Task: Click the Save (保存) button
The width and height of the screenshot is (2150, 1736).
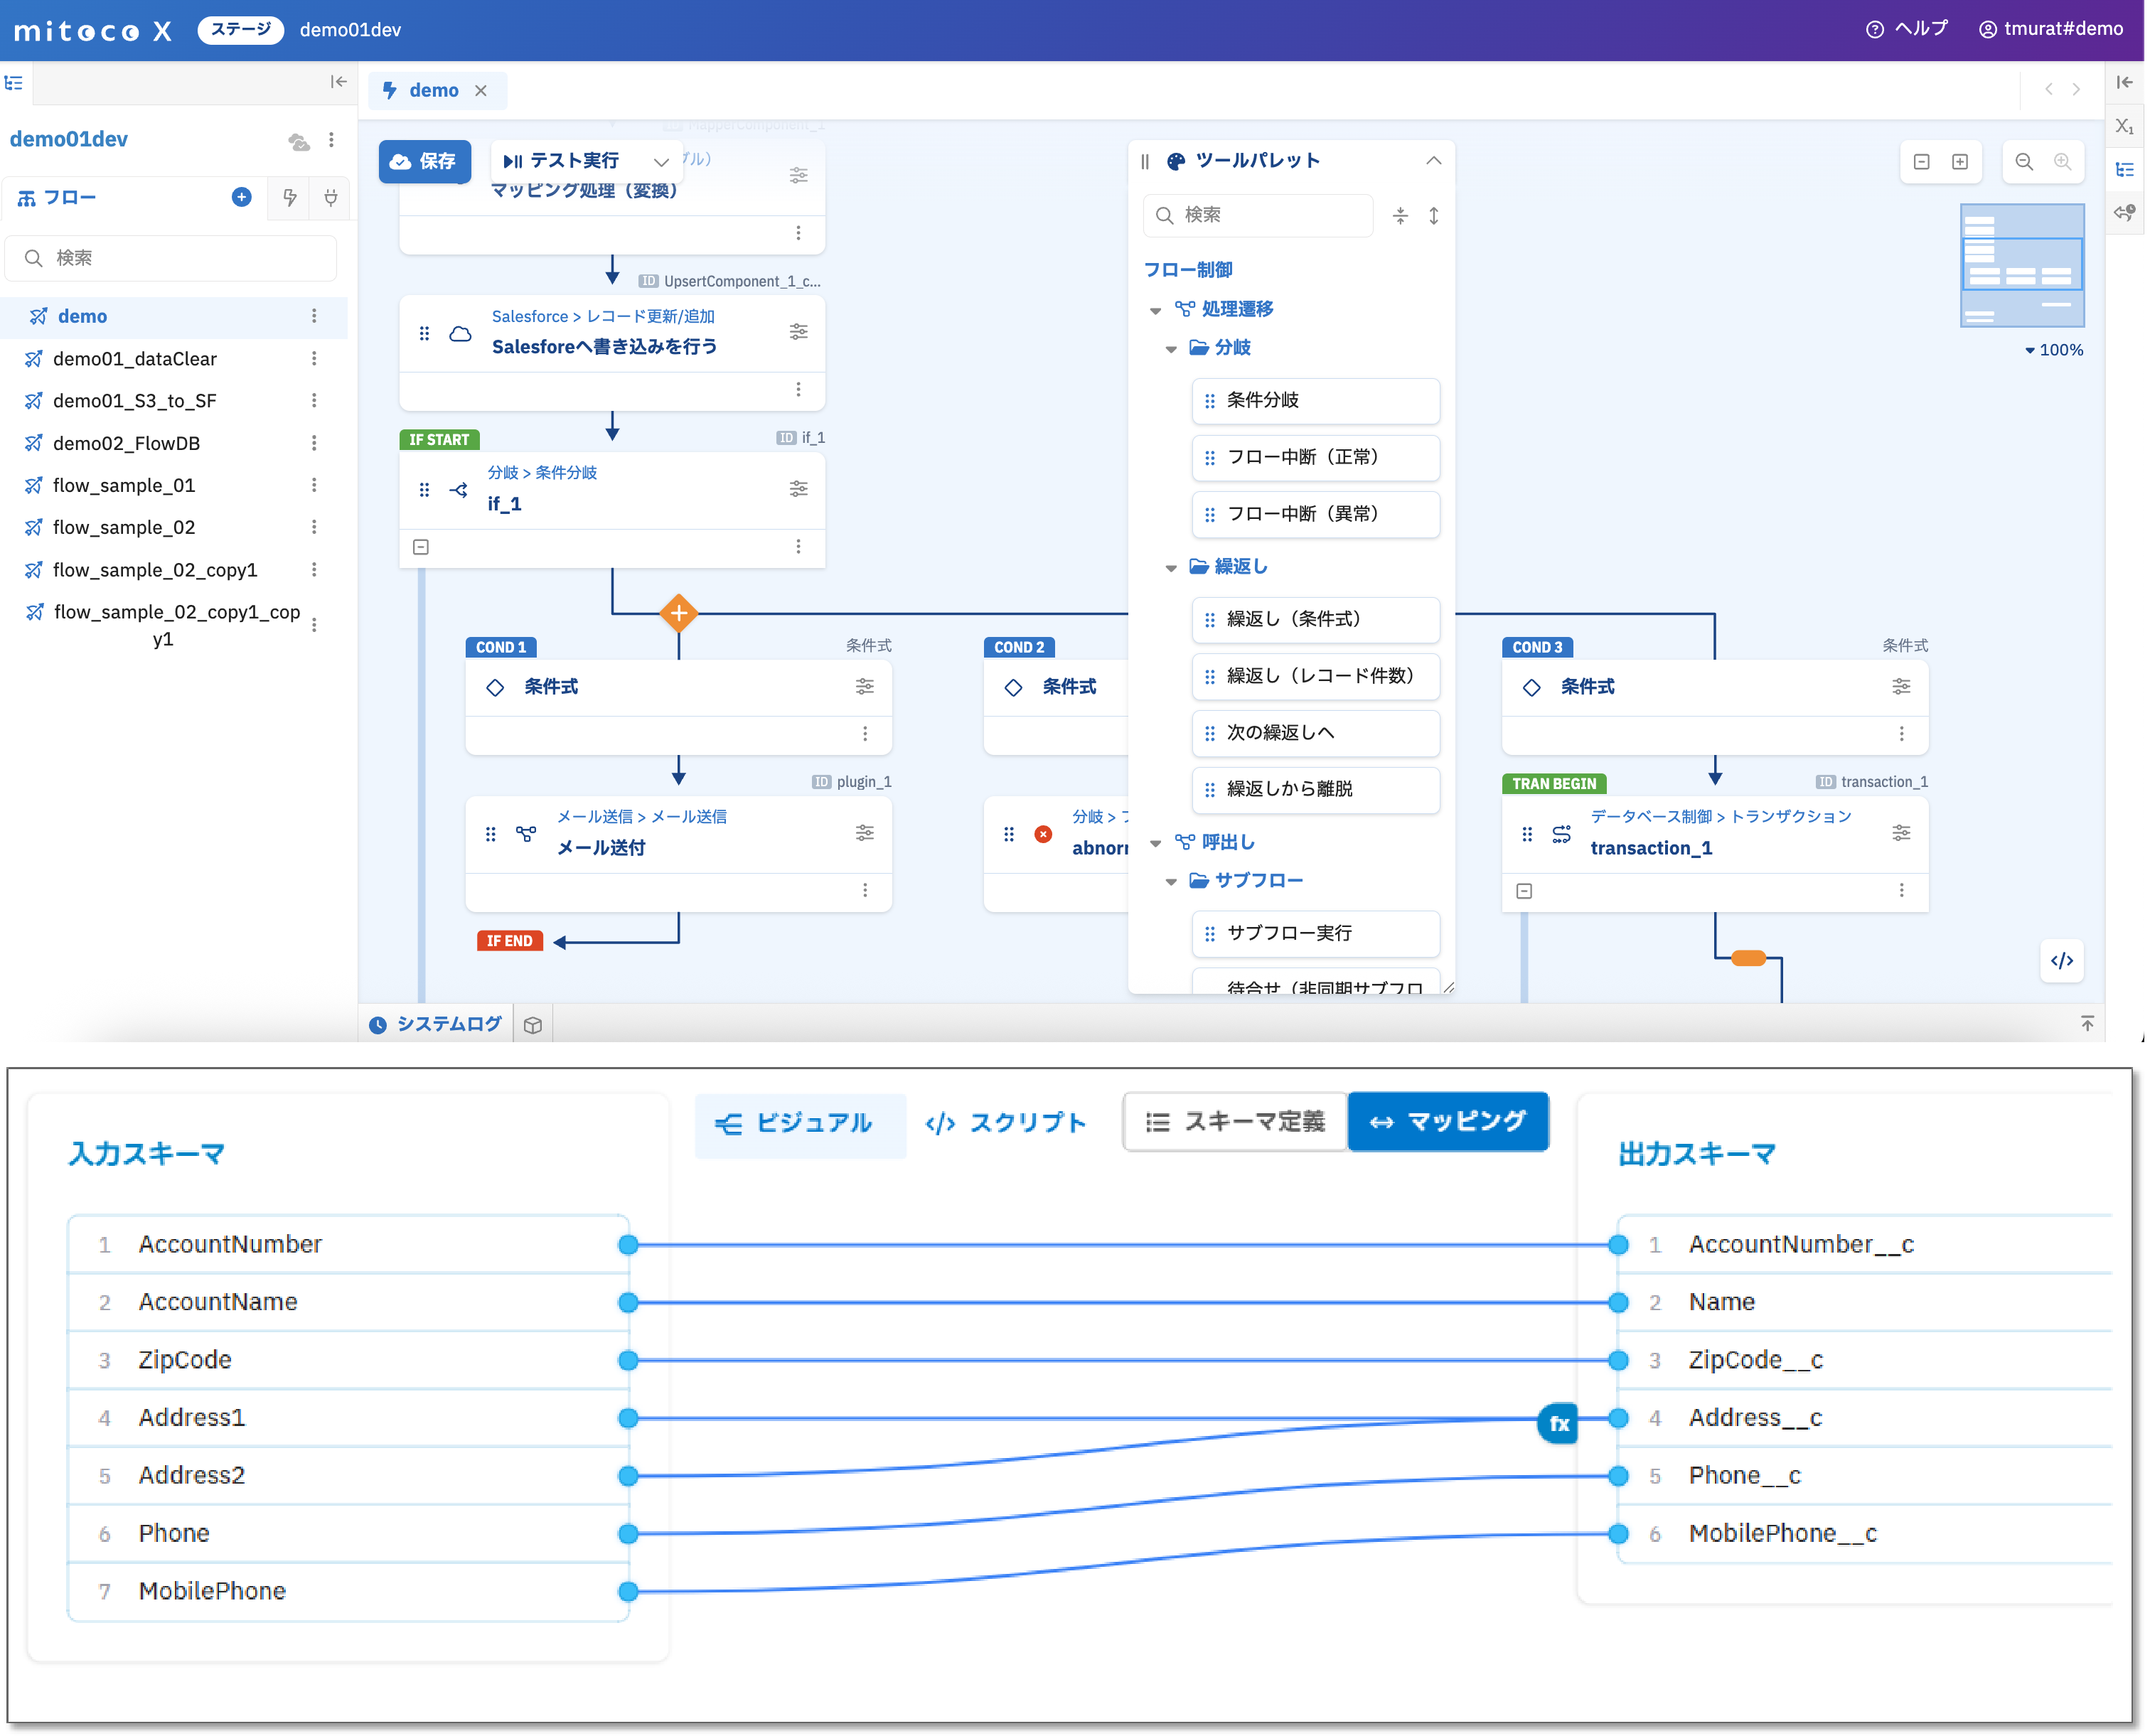Action: tap(424, 161)
